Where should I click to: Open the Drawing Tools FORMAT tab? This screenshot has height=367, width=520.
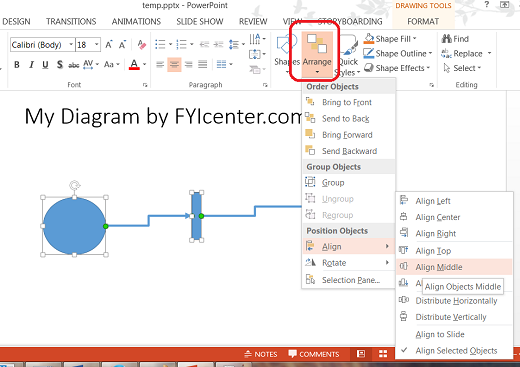(423, 22)
